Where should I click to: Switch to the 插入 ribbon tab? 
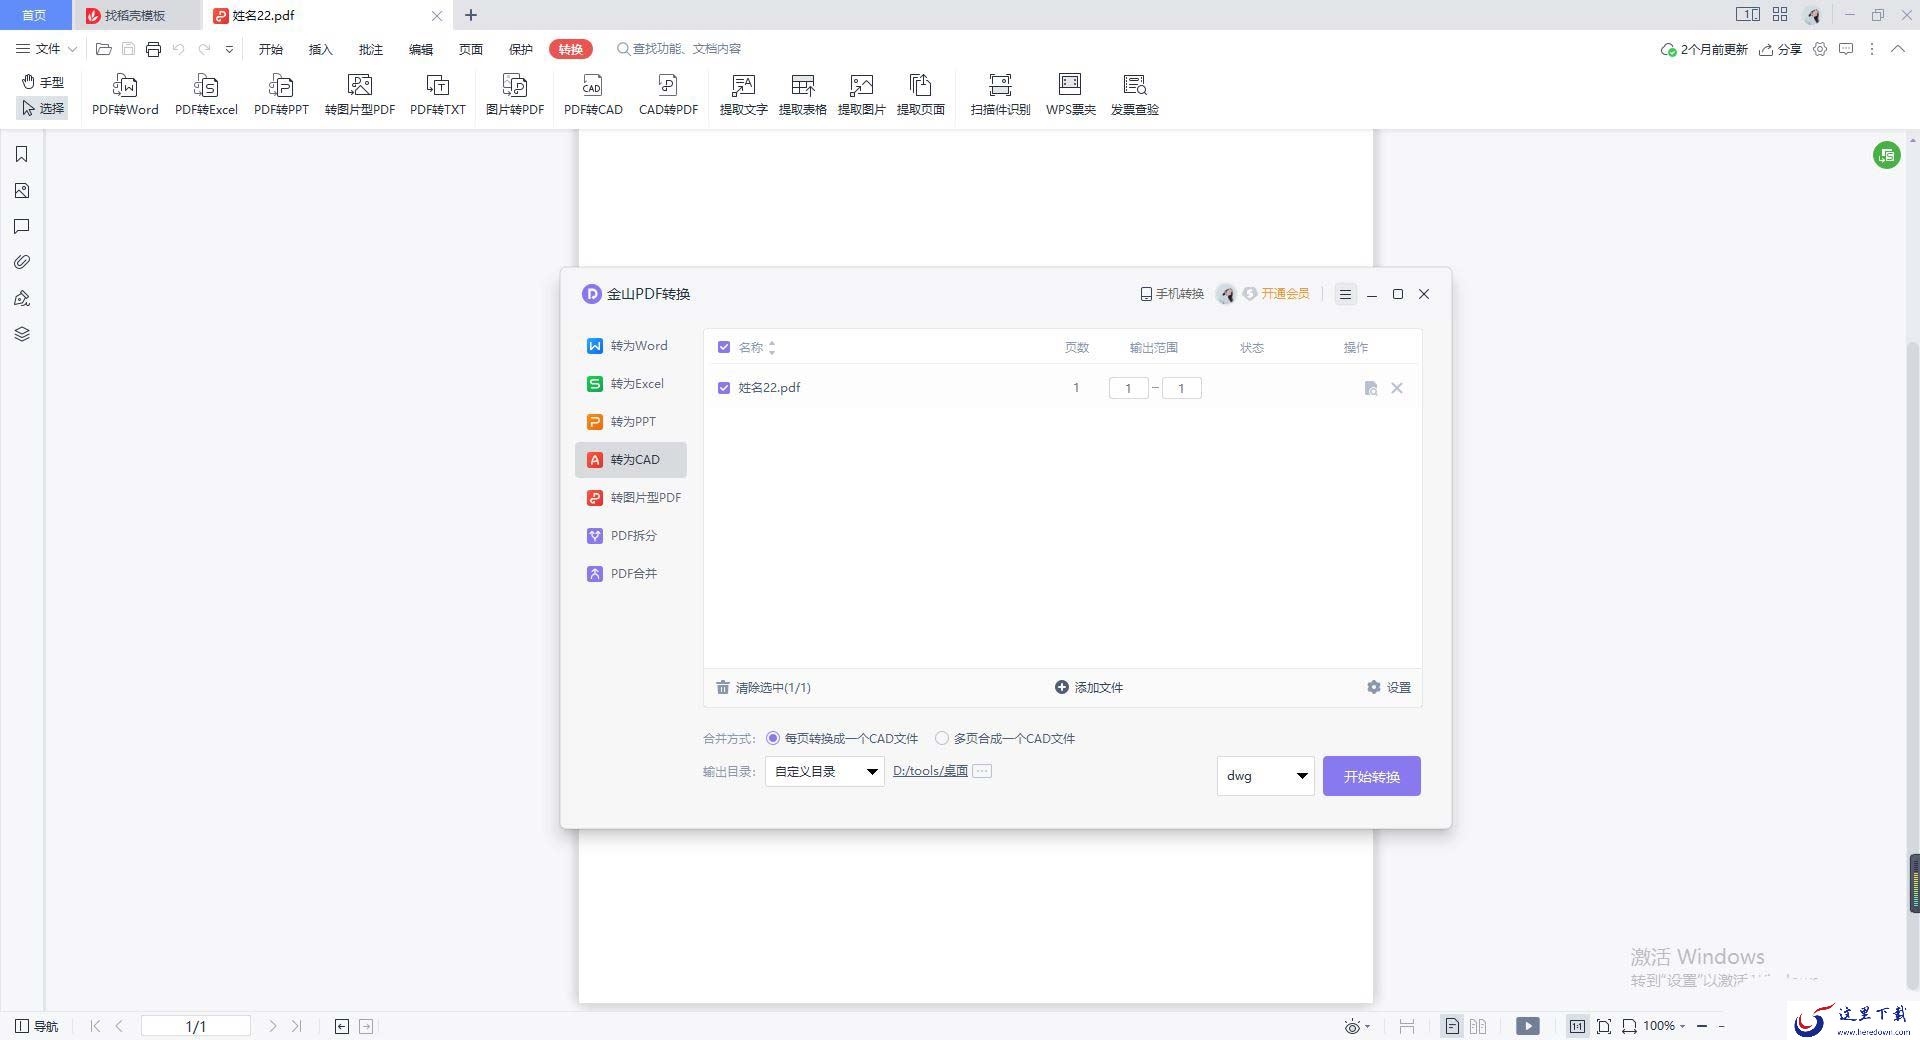click(x=320, y=49)
